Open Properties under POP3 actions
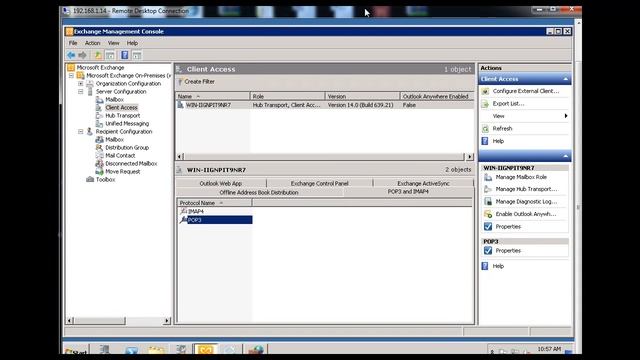Viewport: 640px width, 360px height. (x=508, y=251)
